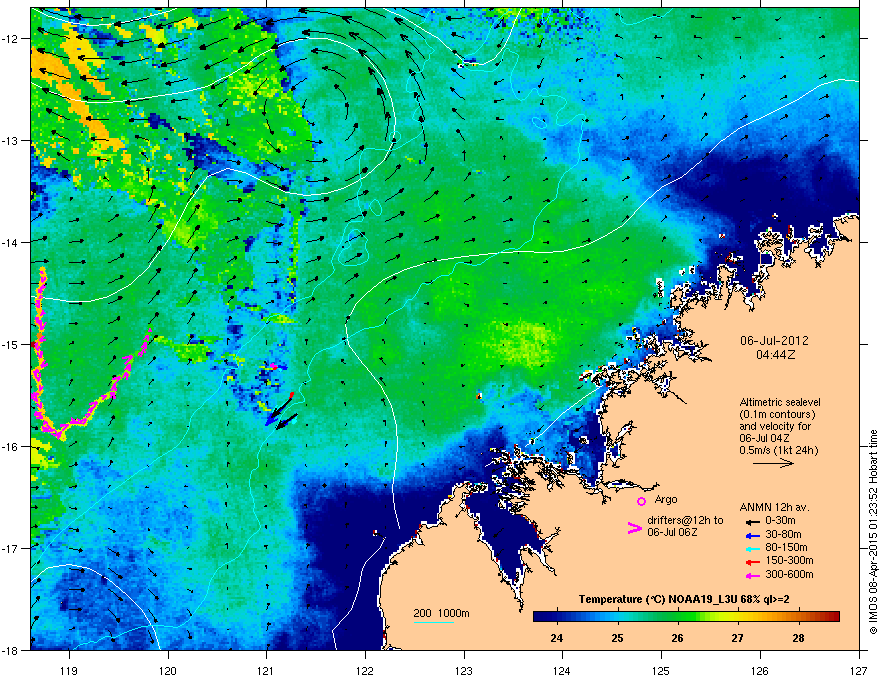Viewport: 880px width, 680px height.
Task: Click the Temperature (°C) NOAA19_L3U colorbar title
Action: point(684,600)
